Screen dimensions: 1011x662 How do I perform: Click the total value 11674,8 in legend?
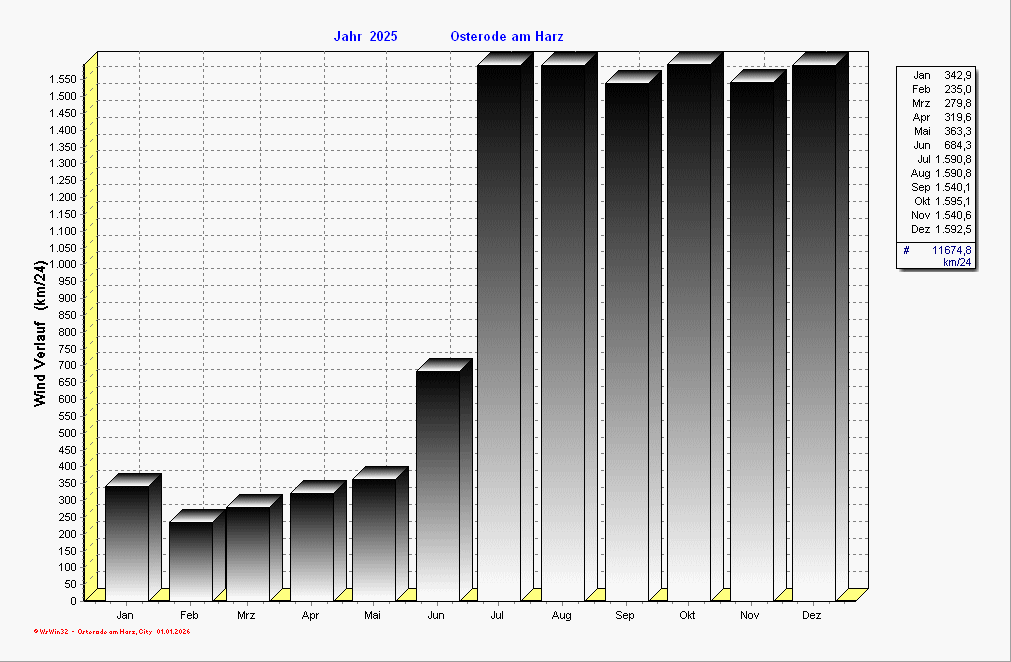click(x=951, y=250)
